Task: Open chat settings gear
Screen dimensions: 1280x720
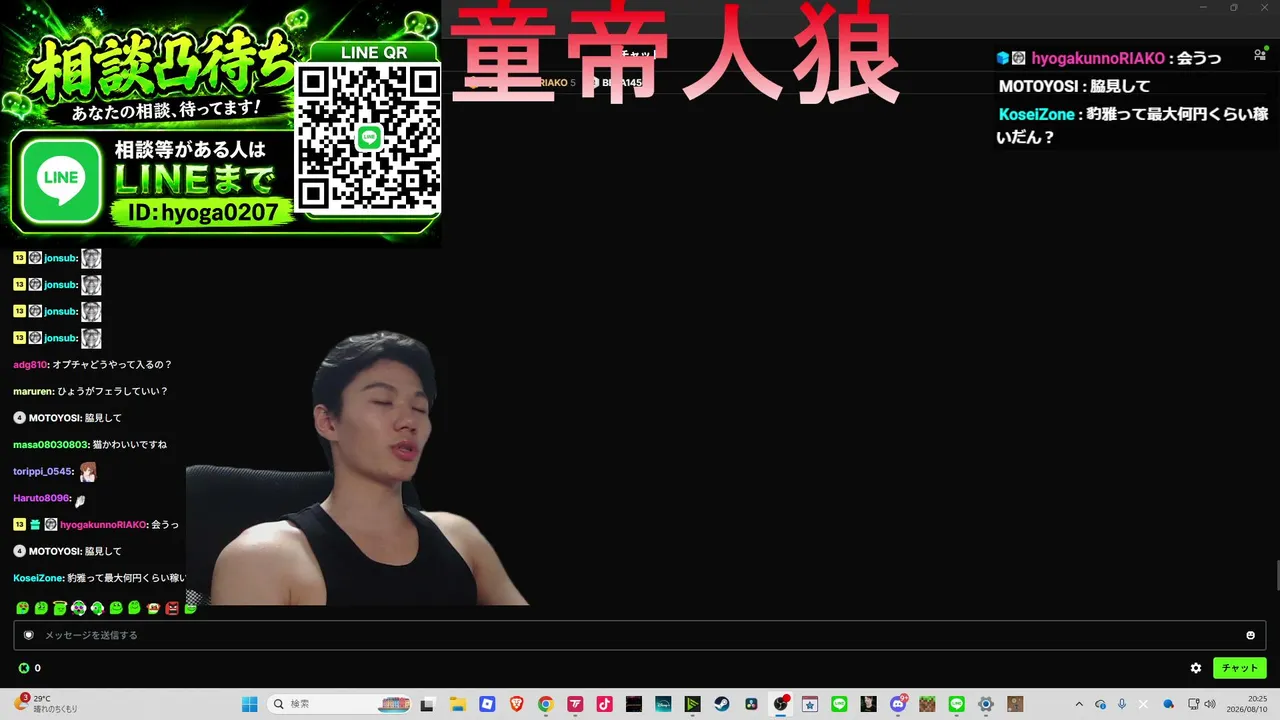Action: (x=1196, y=668)
